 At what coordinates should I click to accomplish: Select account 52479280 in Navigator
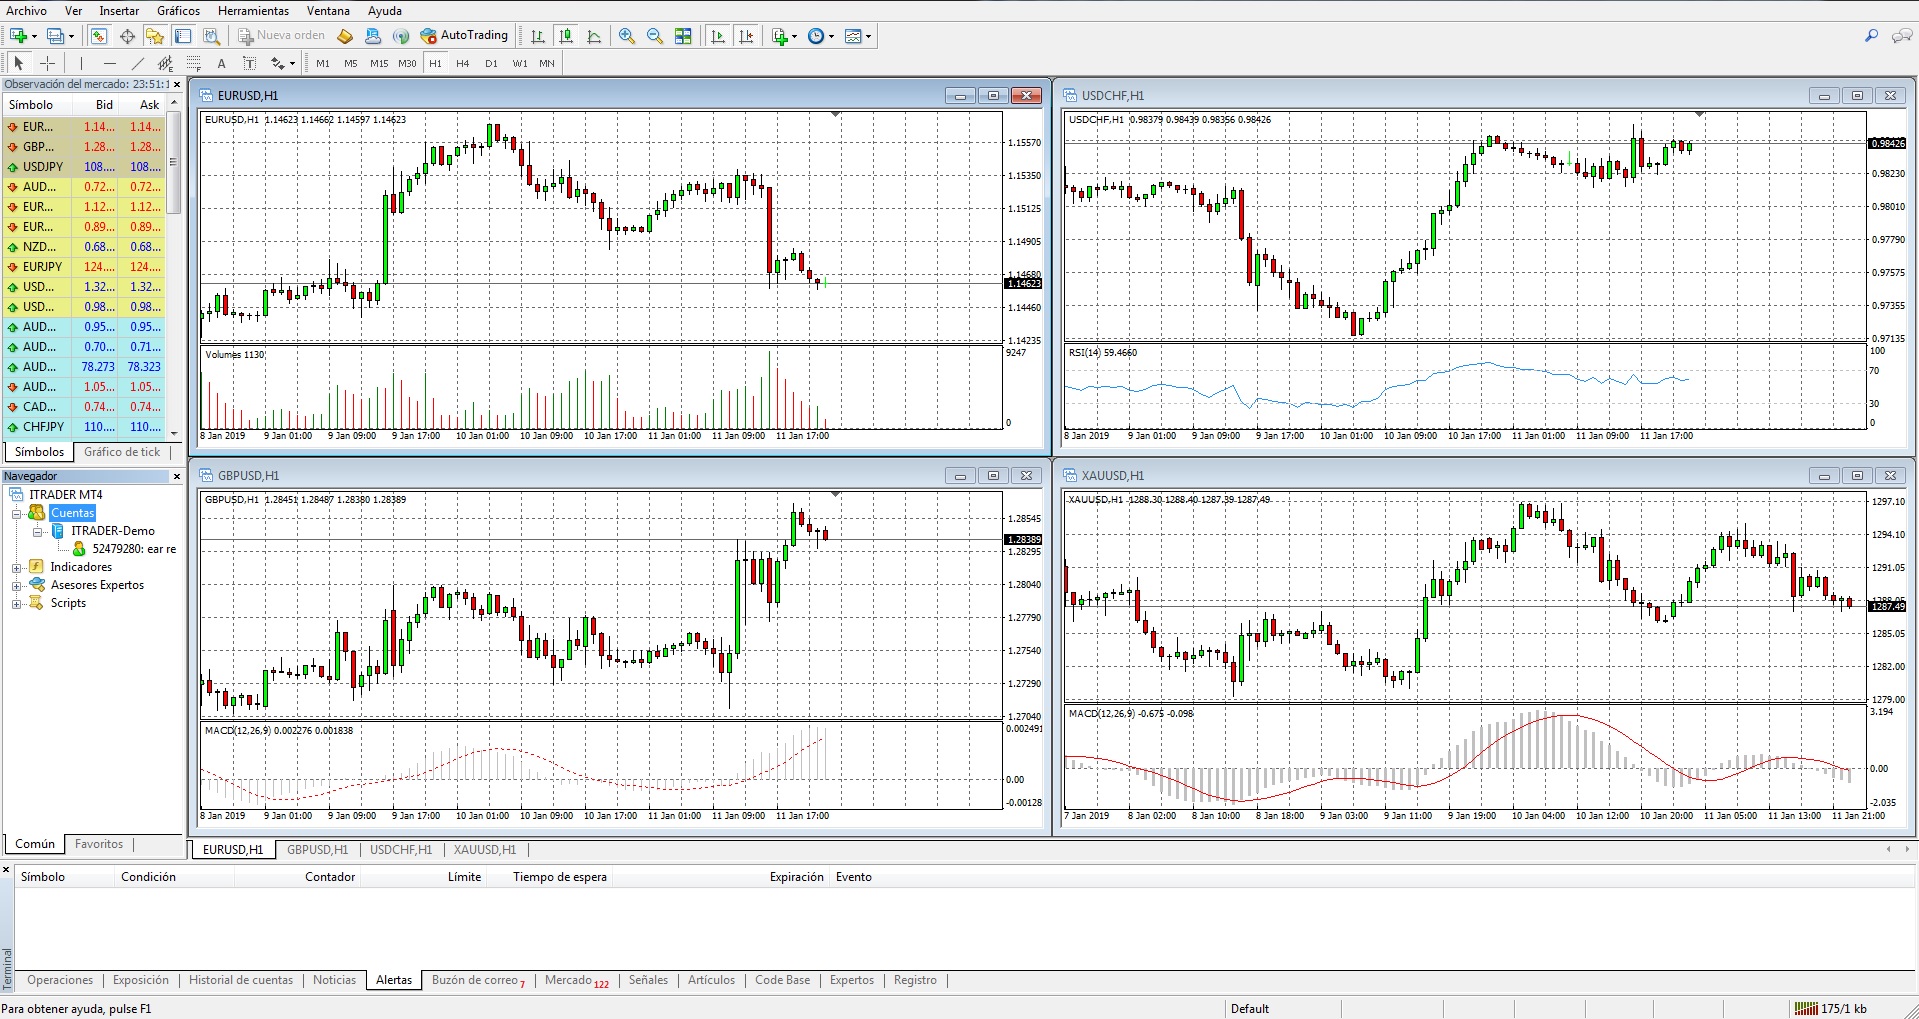pyautogui.click(x=124, y=549)
